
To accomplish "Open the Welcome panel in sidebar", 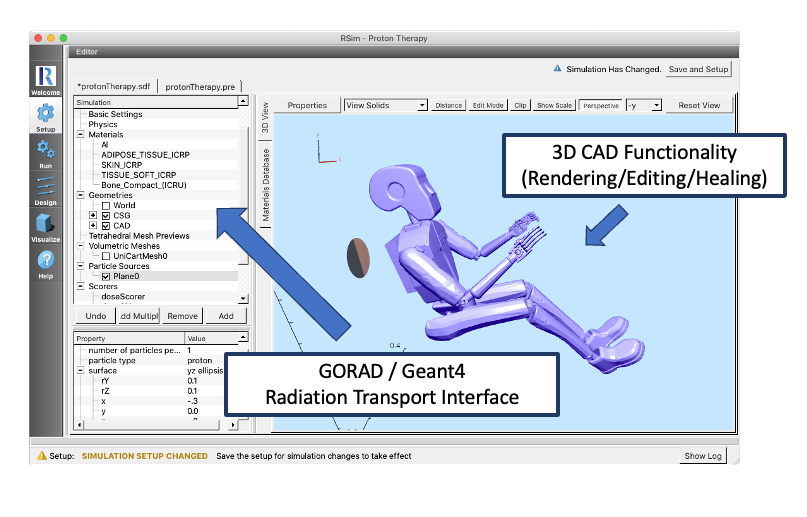I will (x=45, y=80).
